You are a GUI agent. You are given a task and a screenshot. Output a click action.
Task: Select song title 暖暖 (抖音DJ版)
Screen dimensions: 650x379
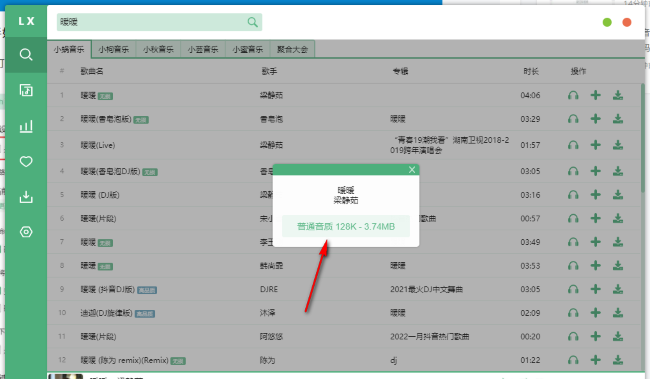108,289
